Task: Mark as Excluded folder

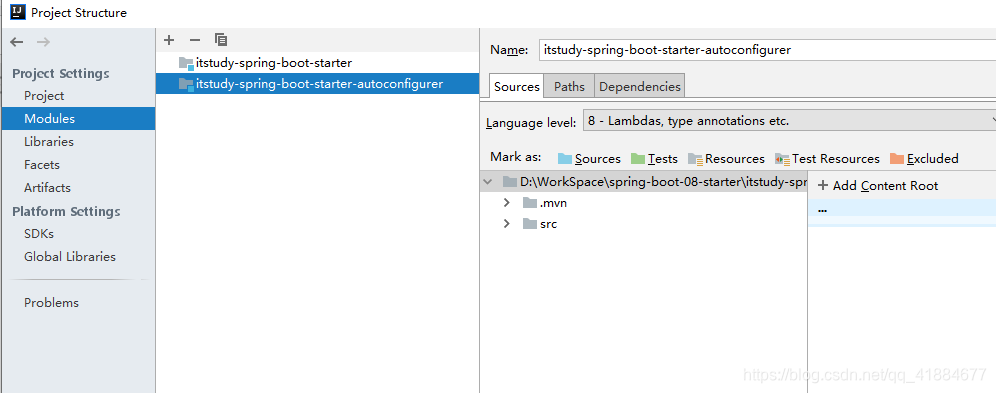Action: click(924, 159)
